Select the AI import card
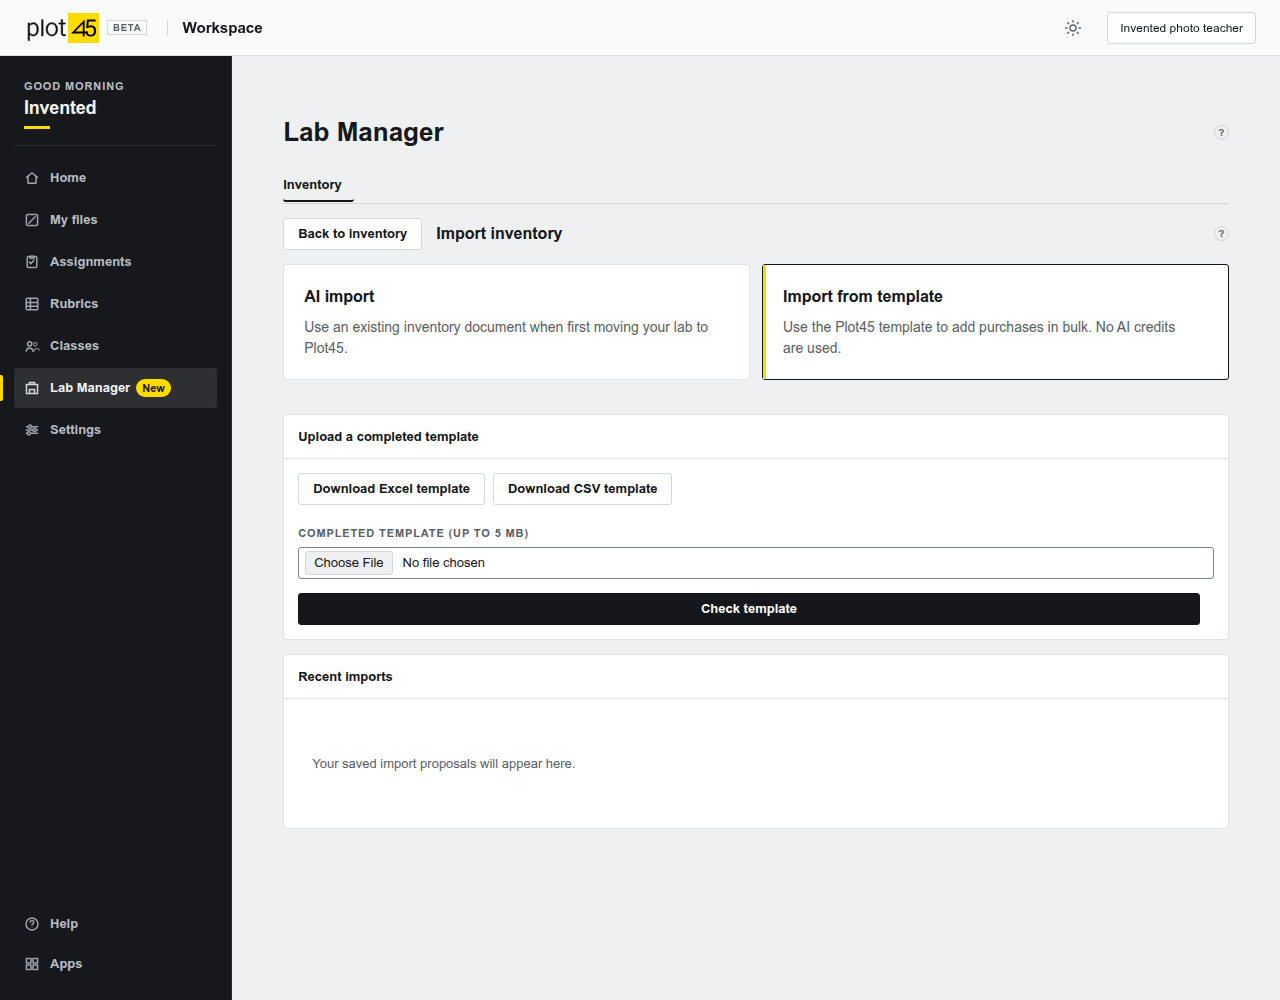The height and width of the screenshot is (1000, 1280). pos(516,322)
